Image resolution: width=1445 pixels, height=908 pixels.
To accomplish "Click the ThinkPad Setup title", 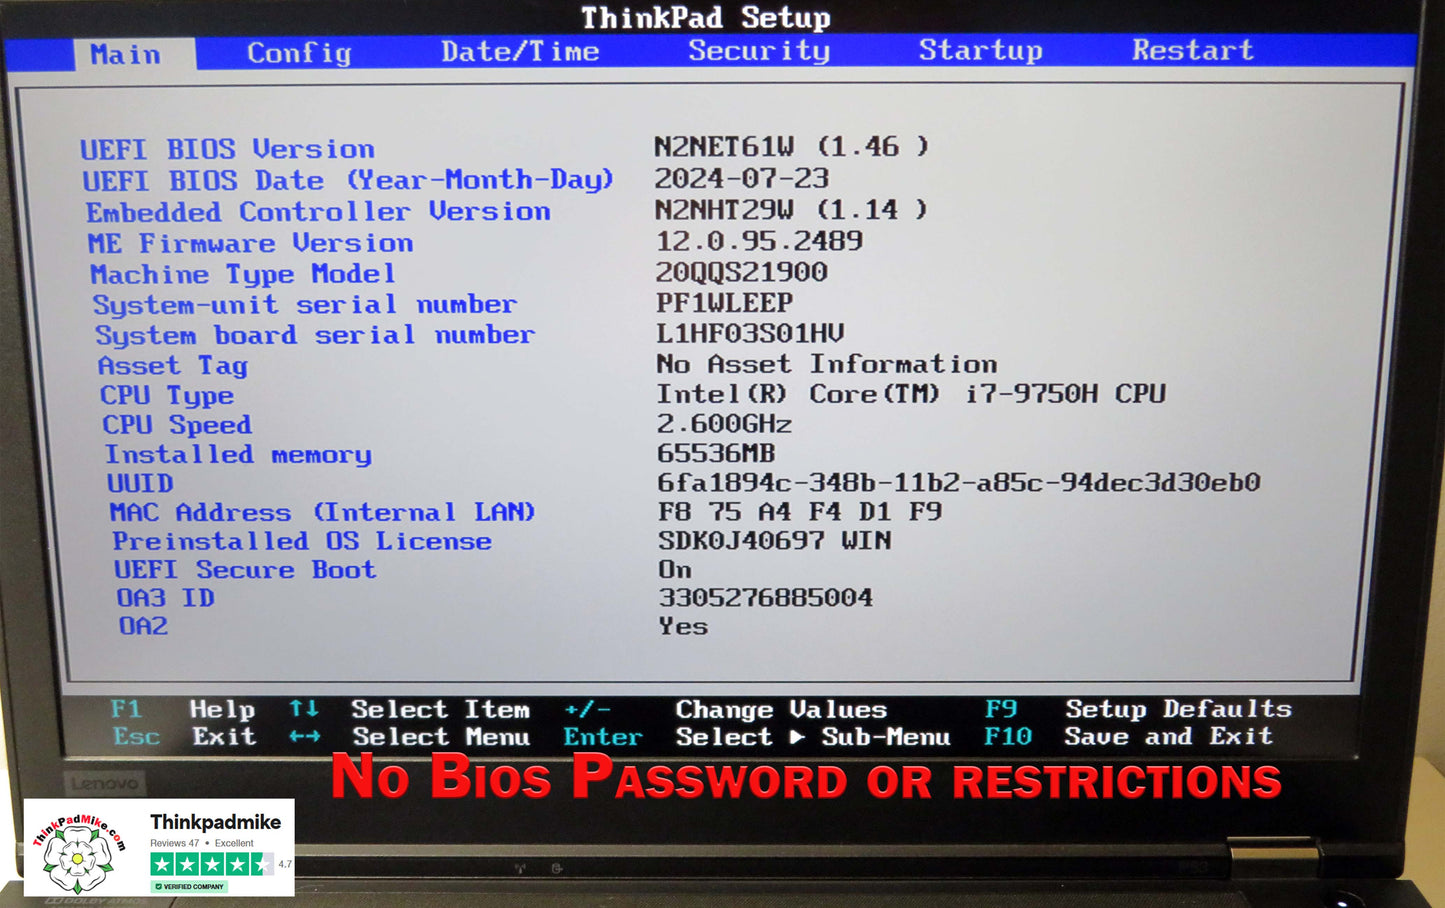I will [706, 17].
